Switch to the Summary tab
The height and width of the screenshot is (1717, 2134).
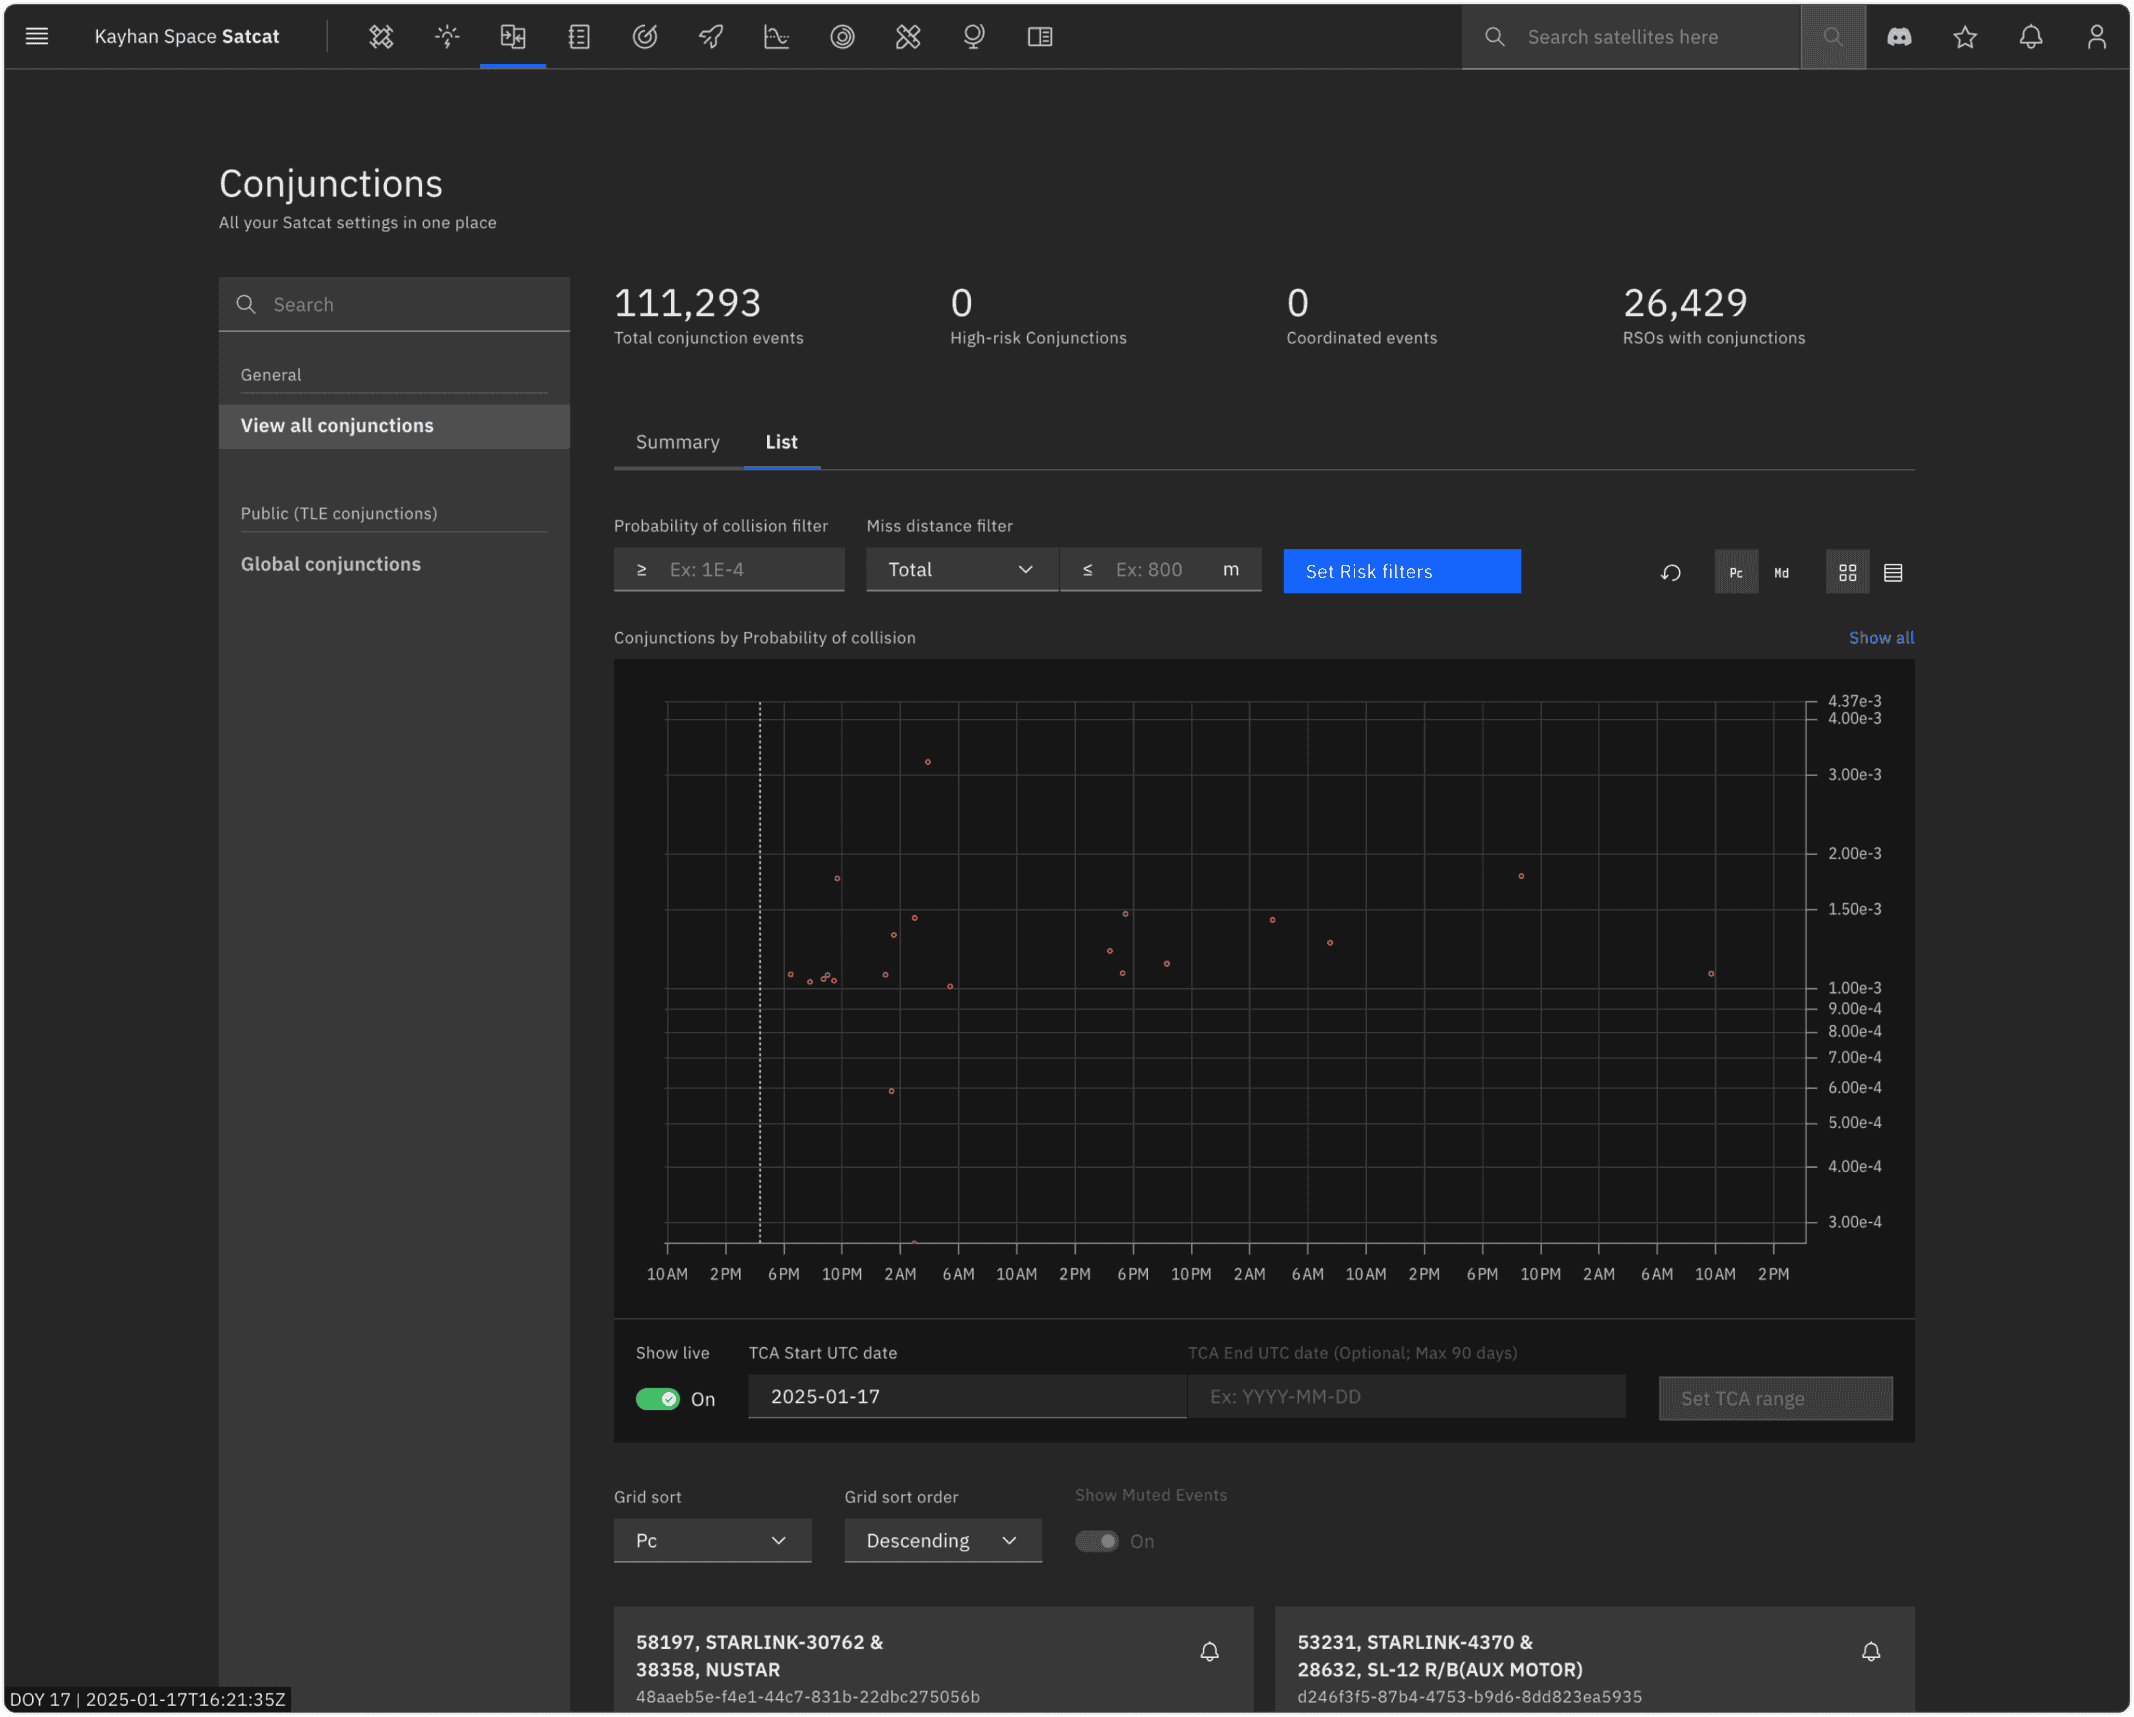[x=678, y=442]
